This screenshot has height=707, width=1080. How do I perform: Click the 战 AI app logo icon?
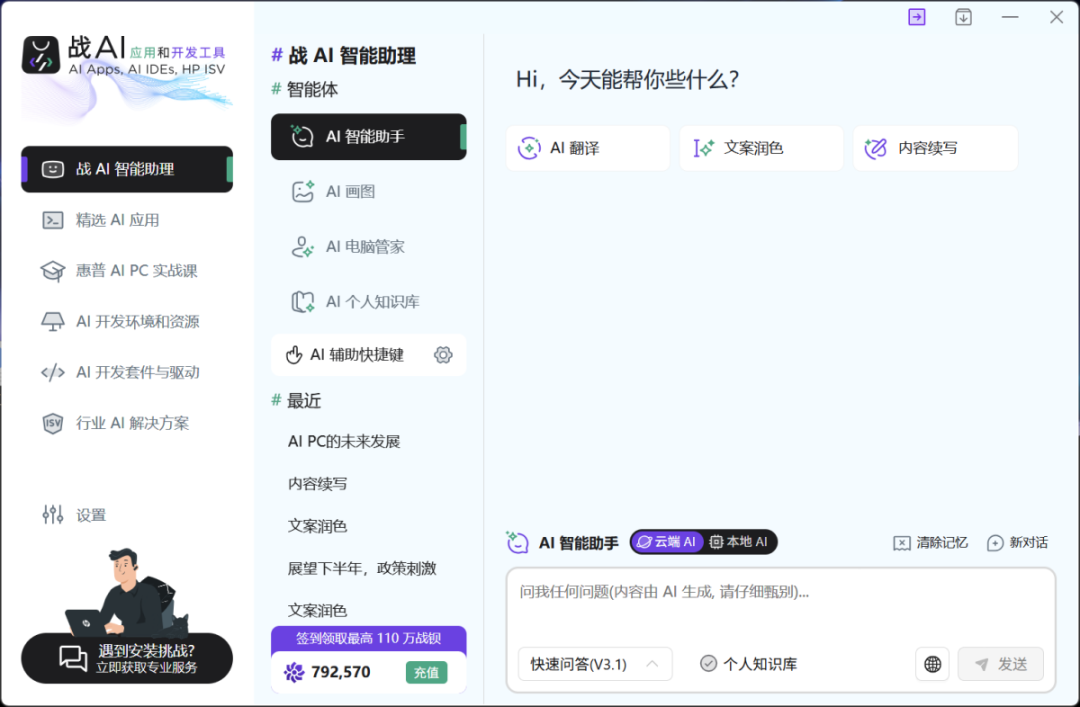[x=41, y=55]
